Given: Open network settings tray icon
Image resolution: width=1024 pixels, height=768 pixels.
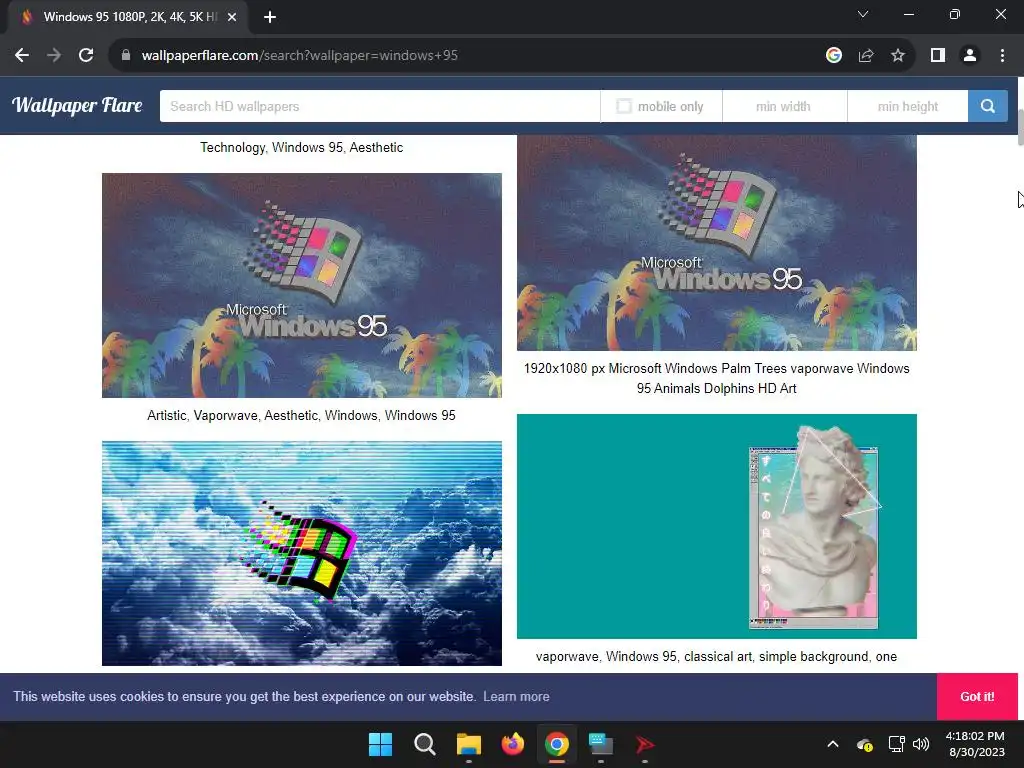Looking at the screenshot, I should [896, 744].
